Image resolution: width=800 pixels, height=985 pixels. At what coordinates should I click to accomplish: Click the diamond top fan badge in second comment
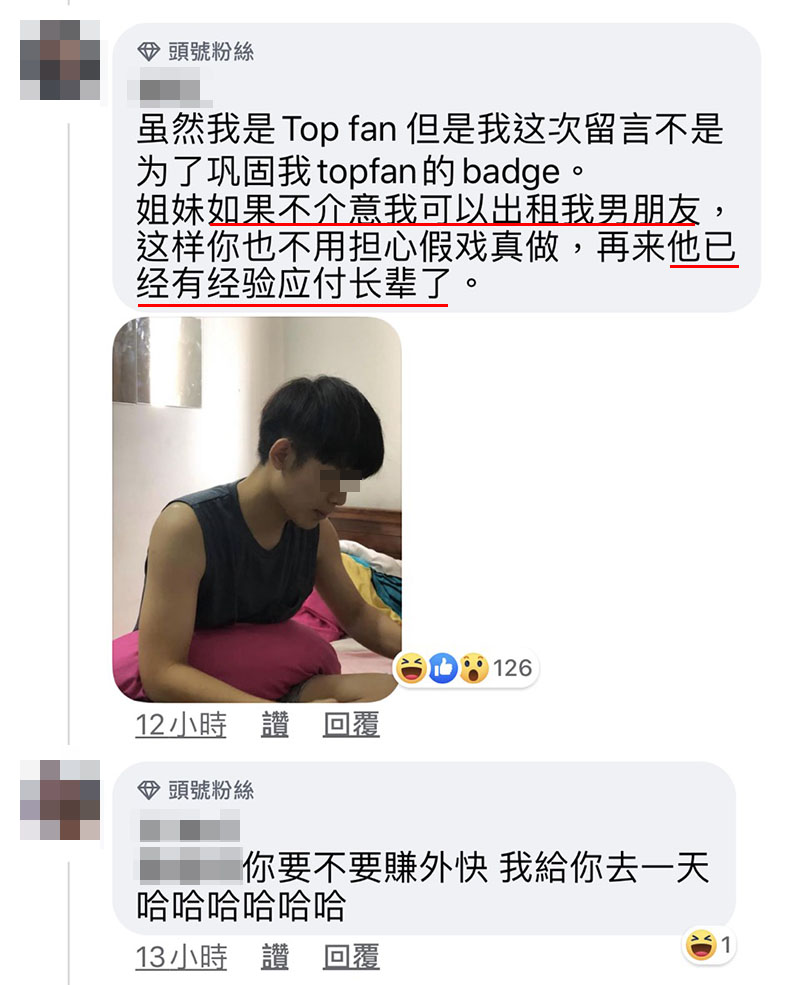tap(148, 790)
